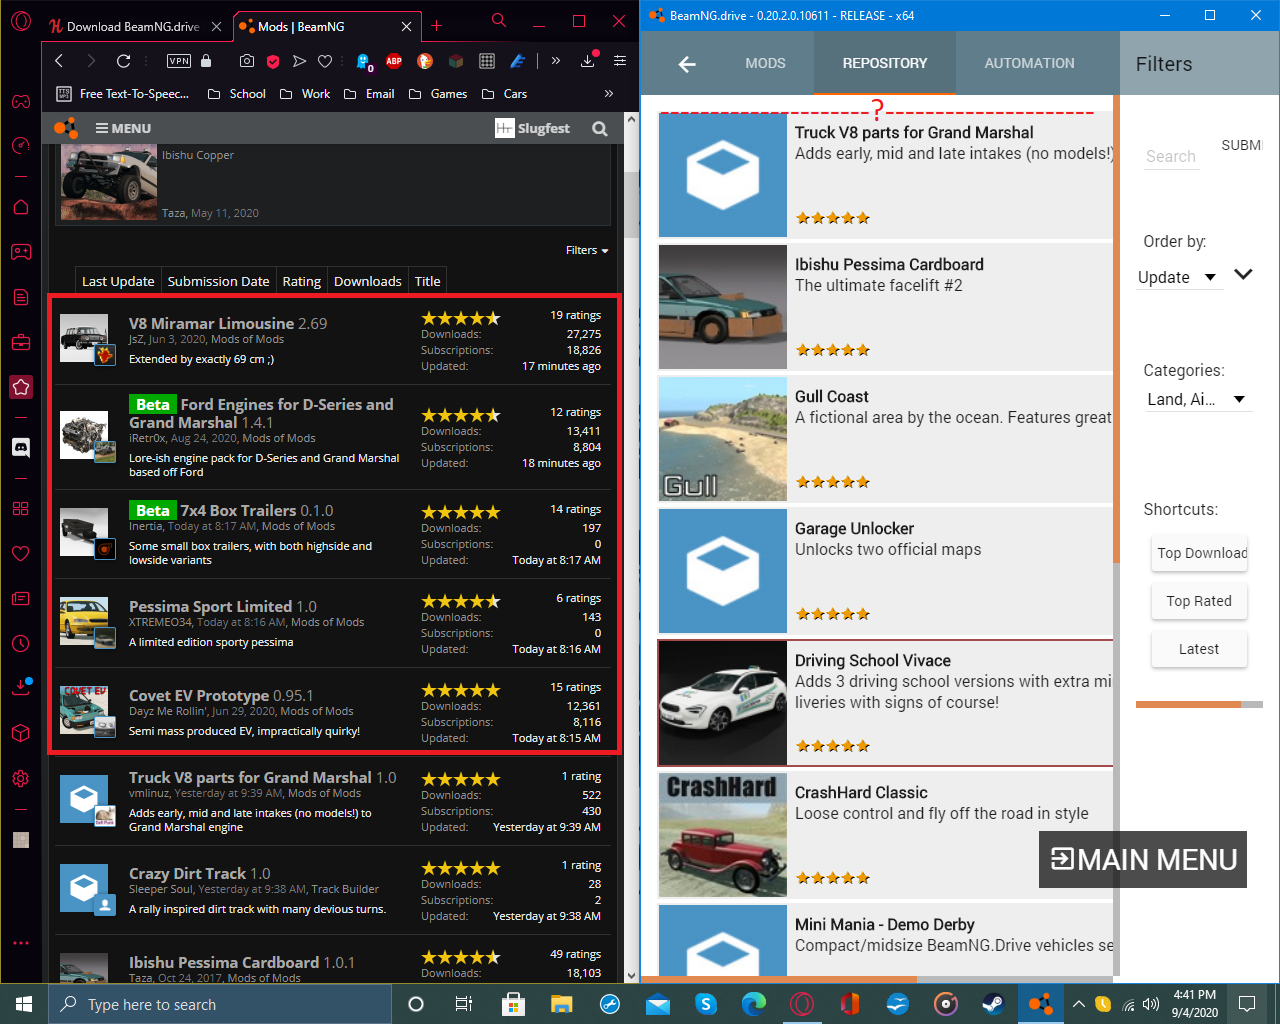Click the search tabs magnifier icon in tab bar
This screenshot has height=1024, width=1280.
click(x=499, y=20)
